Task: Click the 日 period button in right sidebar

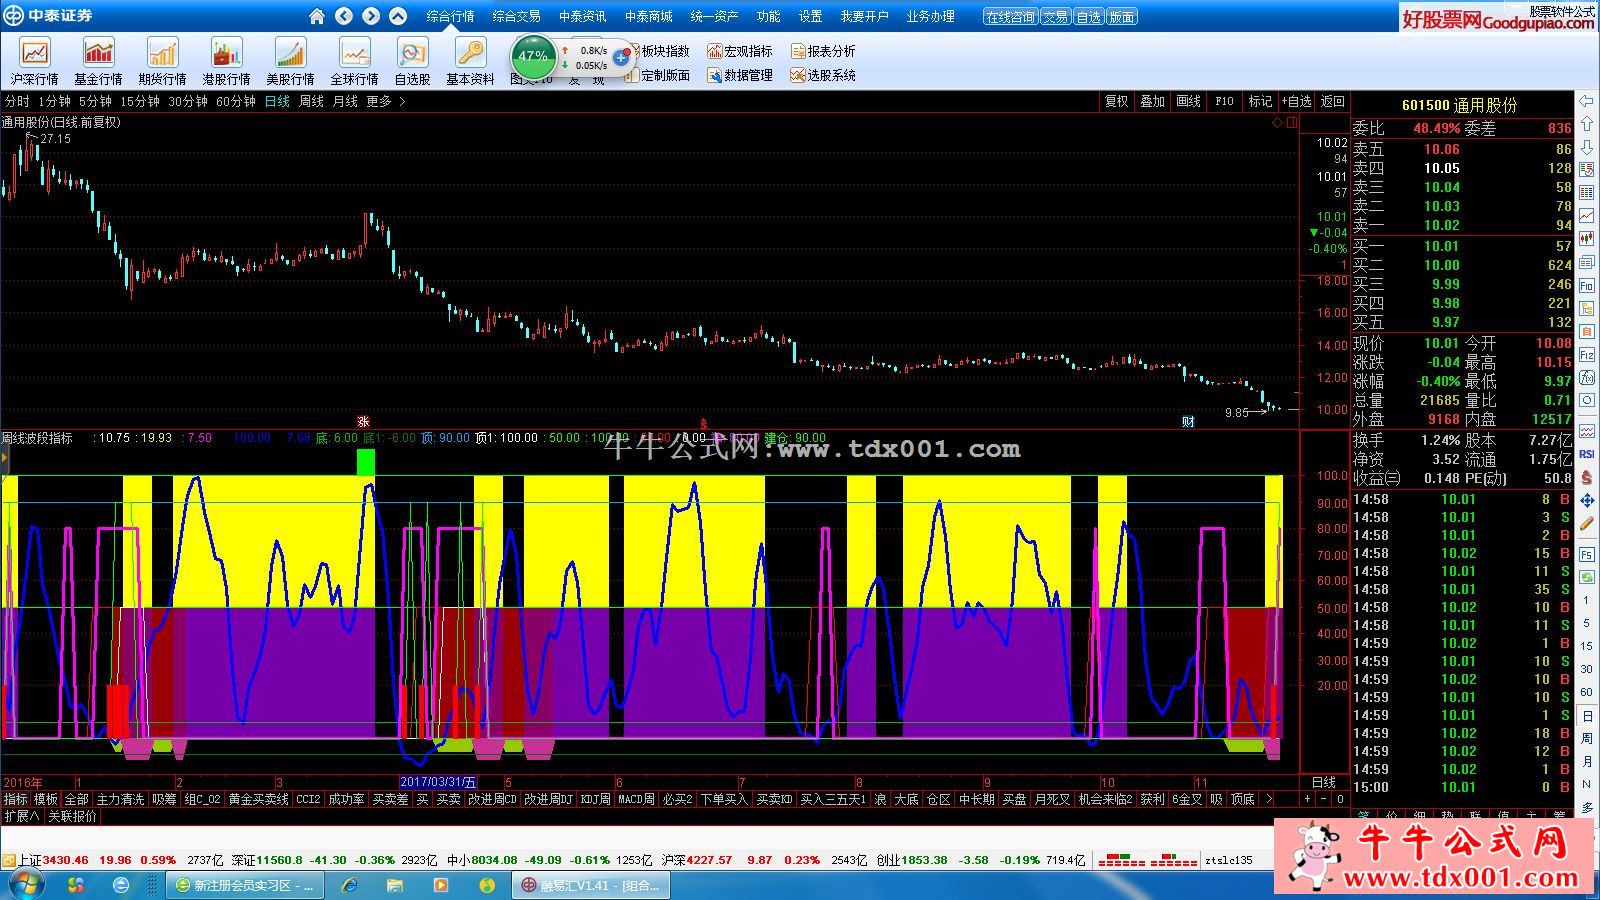Action: pyautogui.click(x=1587, y=716)
